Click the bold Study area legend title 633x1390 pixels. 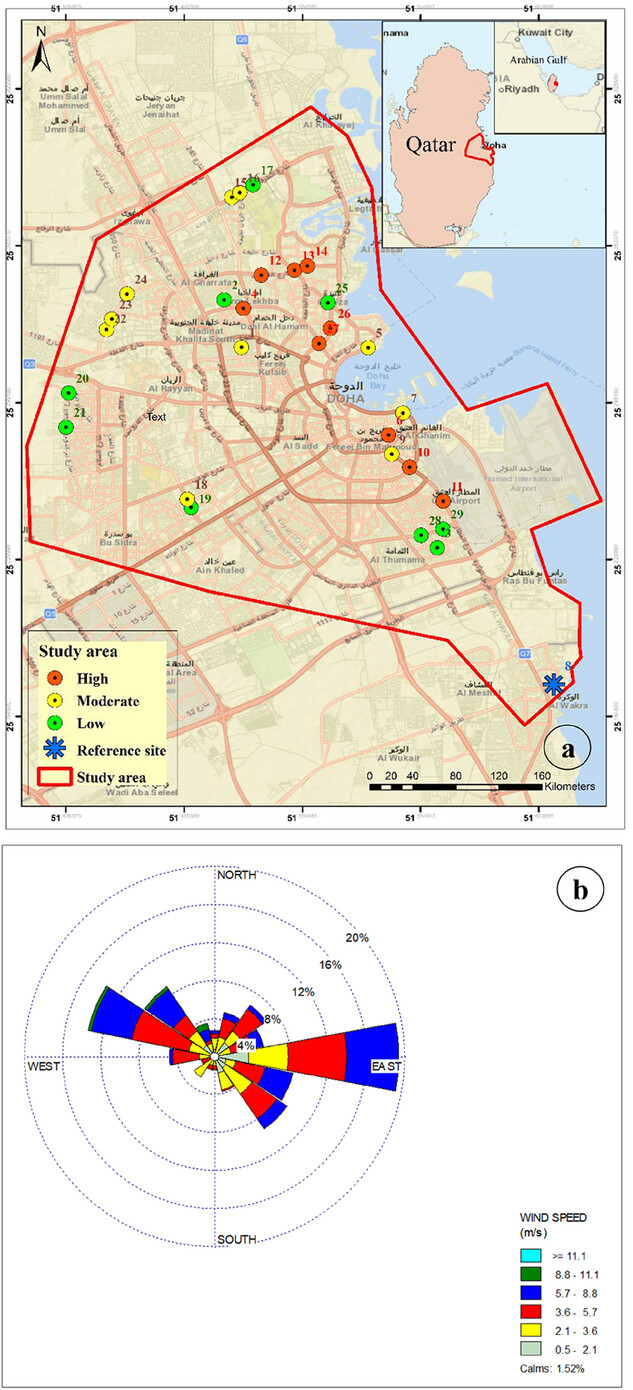(x=79, y=651)
